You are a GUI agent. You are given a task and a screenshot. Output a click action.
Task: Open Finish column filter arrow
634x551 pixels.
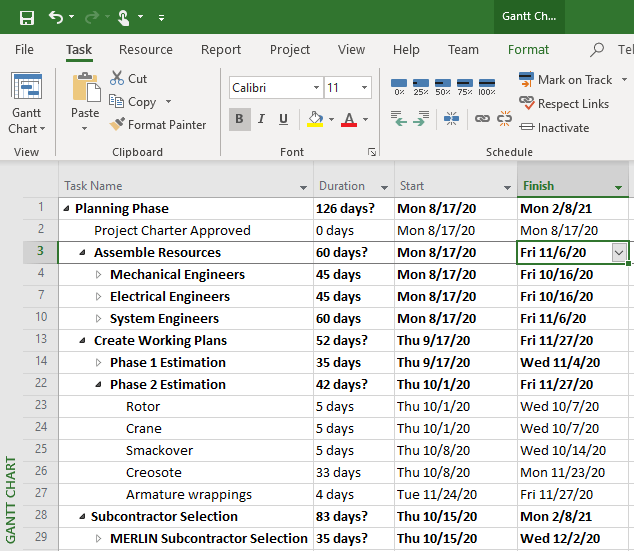pyautogui.click(x=618, y=187)
